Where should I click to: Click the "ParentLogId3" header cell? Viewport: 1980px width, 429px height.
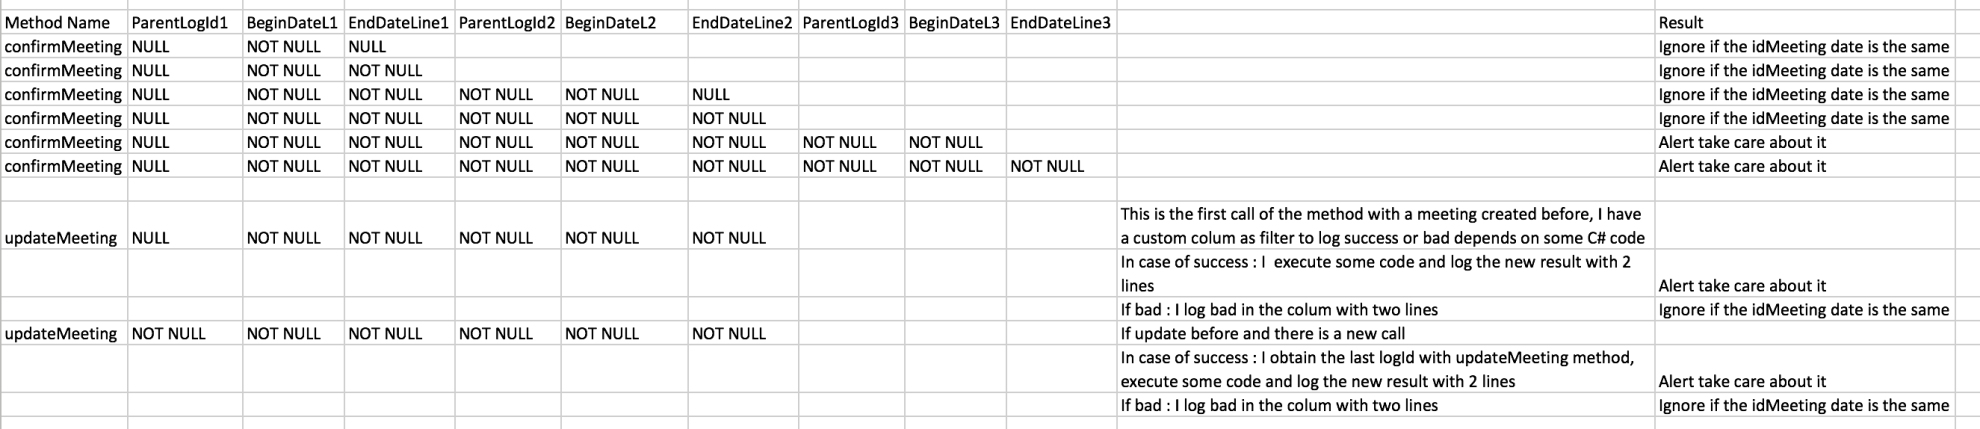click(x=850, y=23)
